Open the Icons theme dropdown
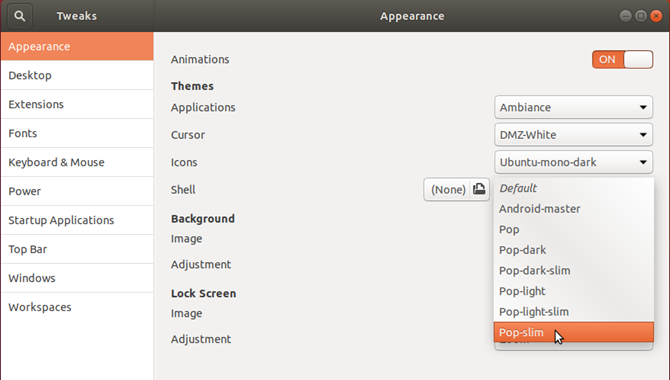The image size is (670, 380). click(x=573, y=162)
